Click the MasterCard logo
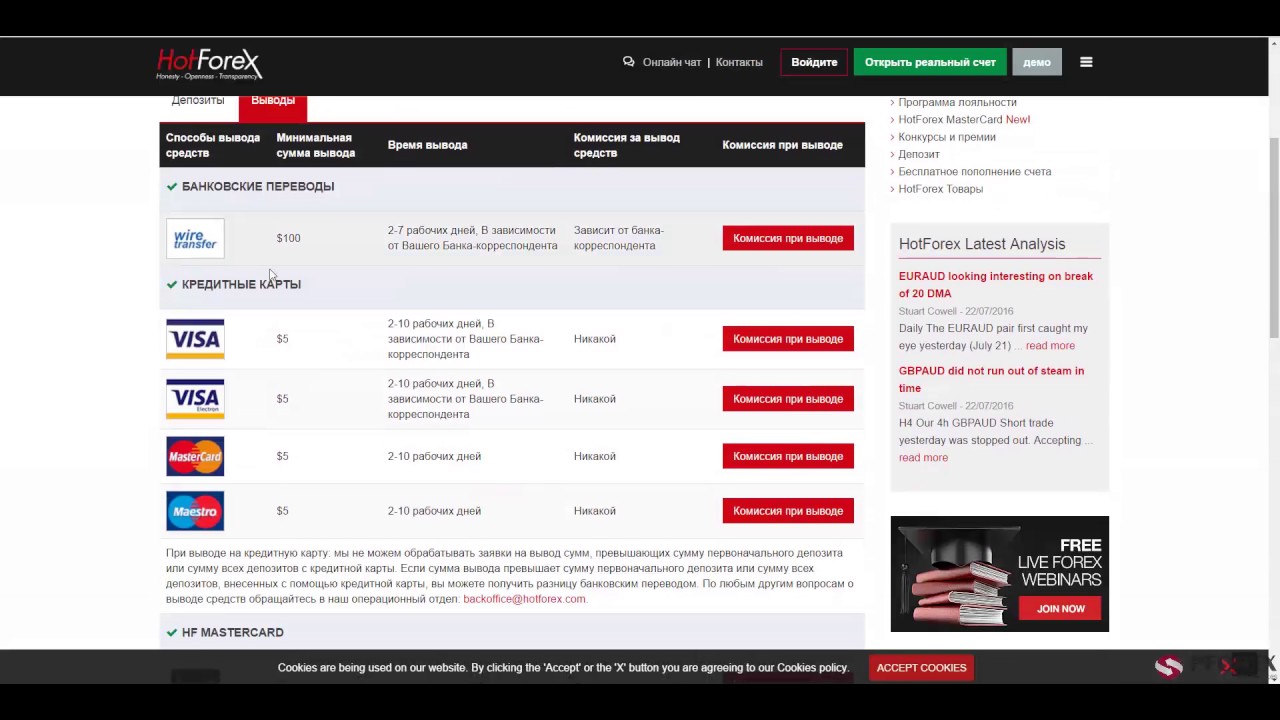 click(x=195, y=457)
